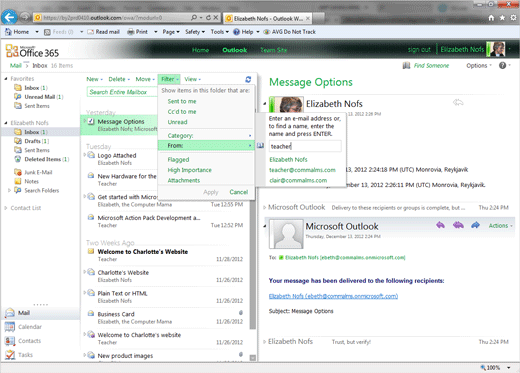This screenshot has width=520, height=373.
Task: Select the Flagged filter option
Action: (x=178, y=160)
